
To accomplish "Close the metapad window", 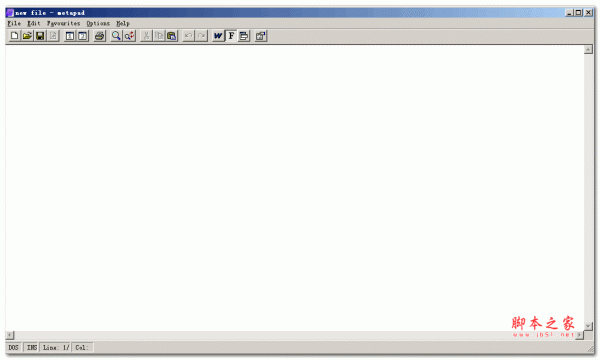I will (x=588, y=13).
